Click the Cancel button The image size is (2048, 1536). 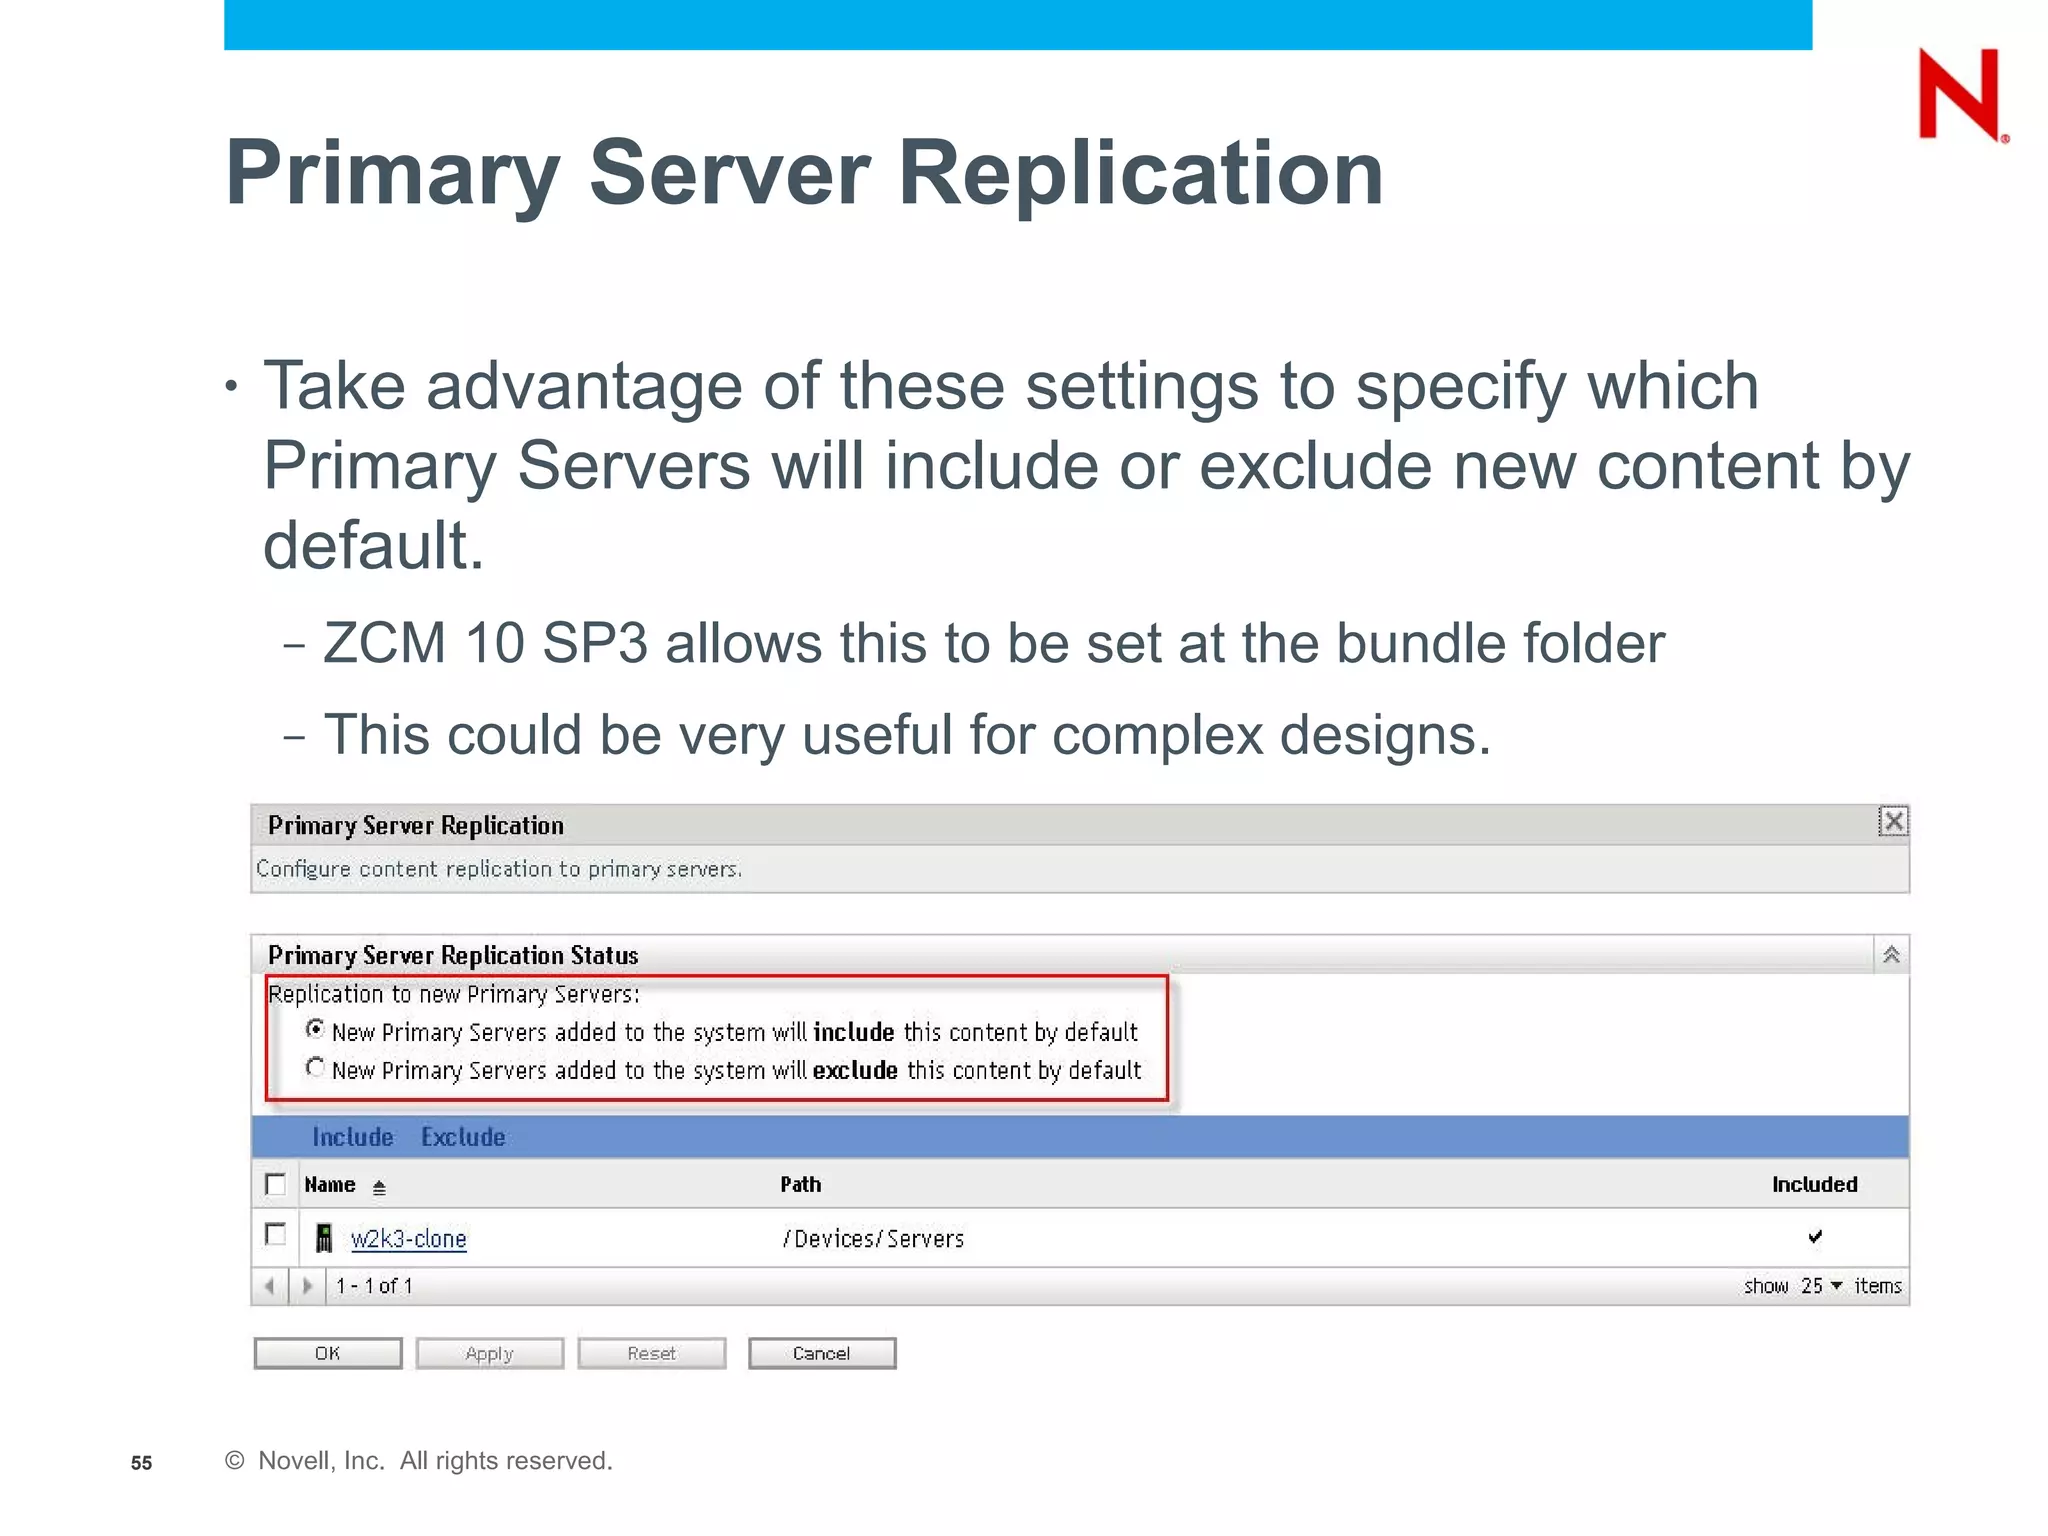click(x=822, y=1353)
